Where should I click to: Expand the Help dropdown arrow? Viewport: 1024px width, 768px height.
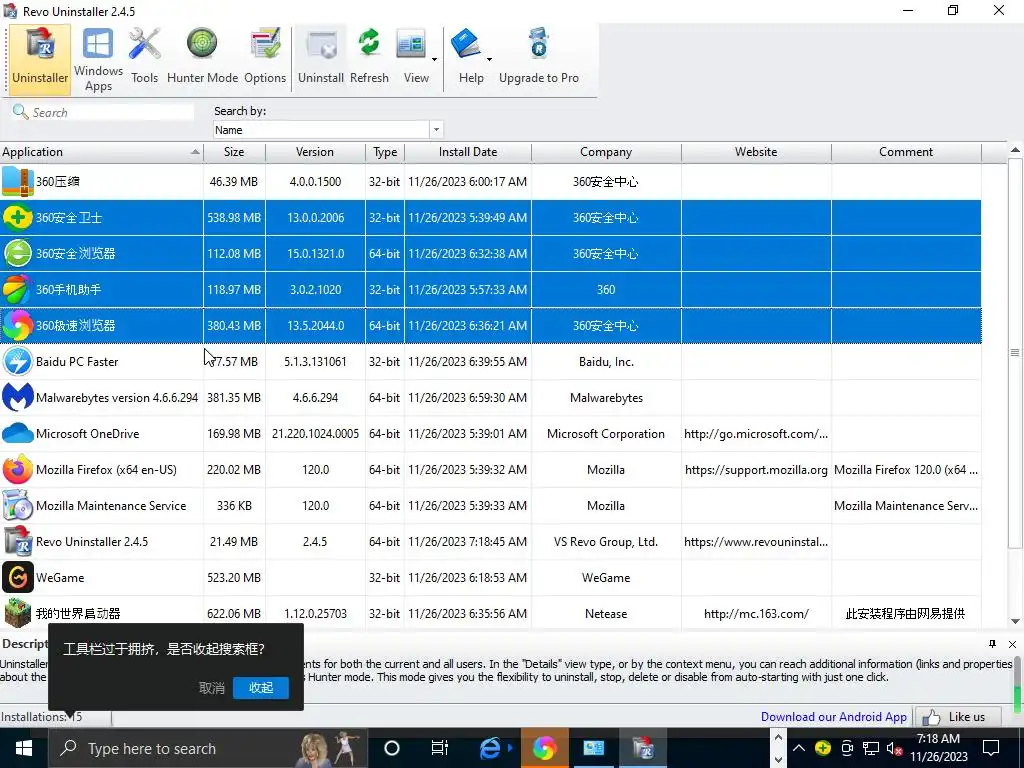[489, 59]
